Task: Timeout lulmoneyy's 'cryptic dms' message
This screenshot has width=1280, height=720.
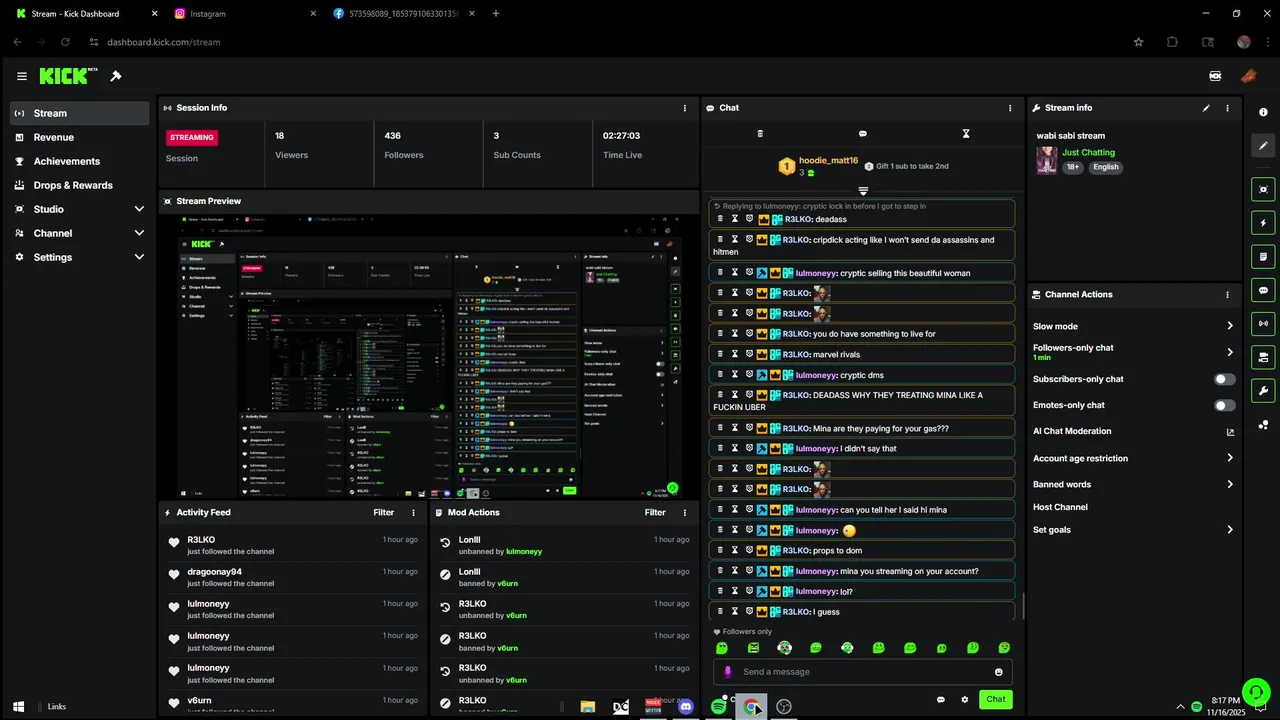Action: (734, 375)
